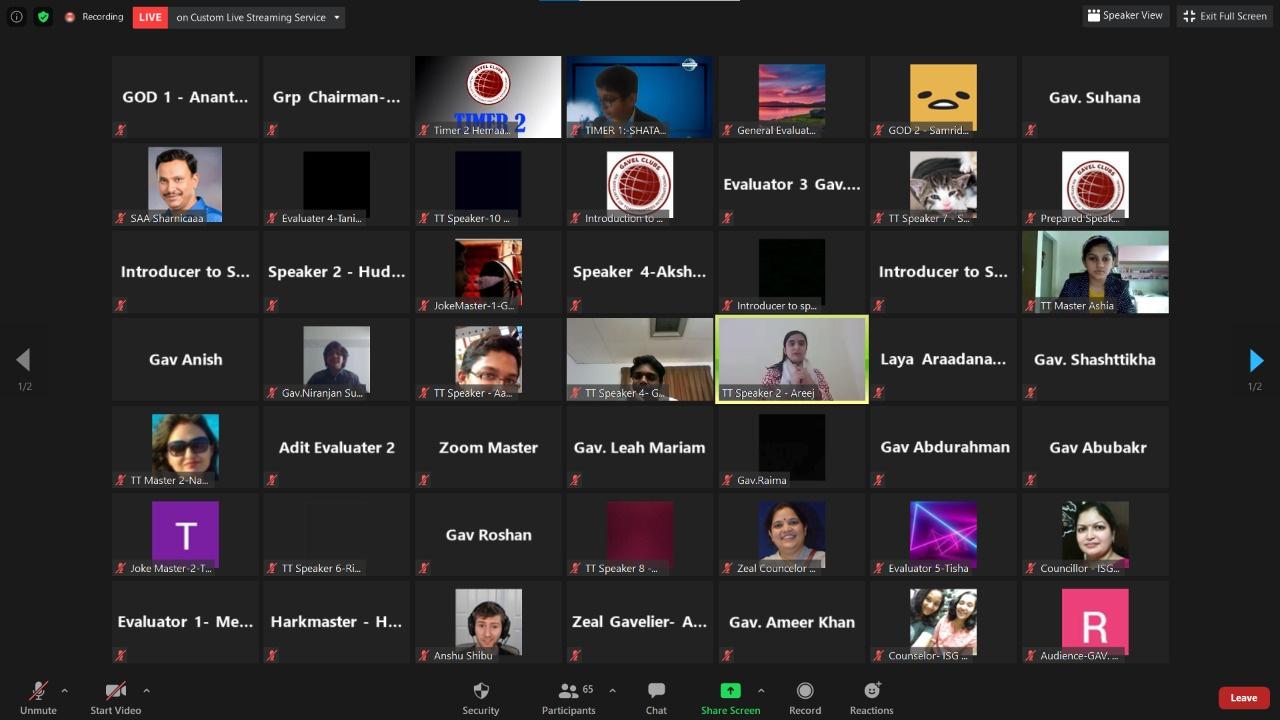Viewport: 1280px width, 720px height.
Task: Go to previous page of participants
Action: click(x=23, y=360)
